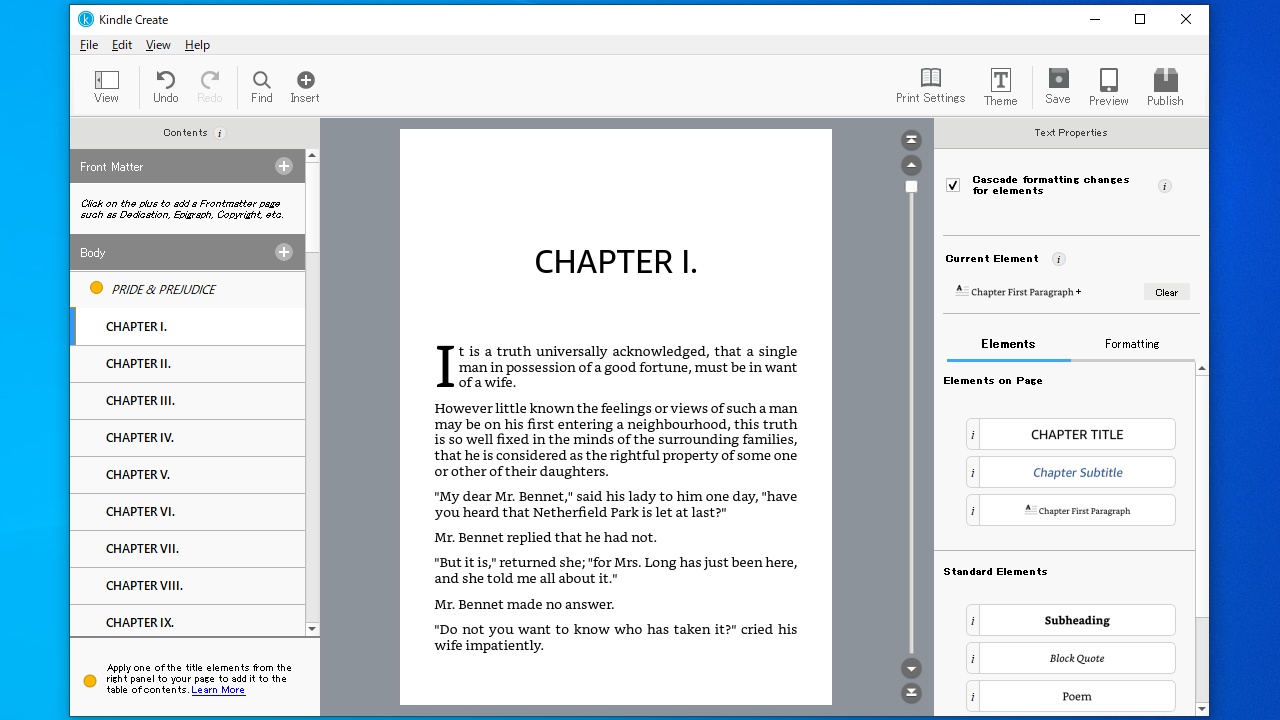Select CHAPTER I. in contents list

tap(188, 327)
